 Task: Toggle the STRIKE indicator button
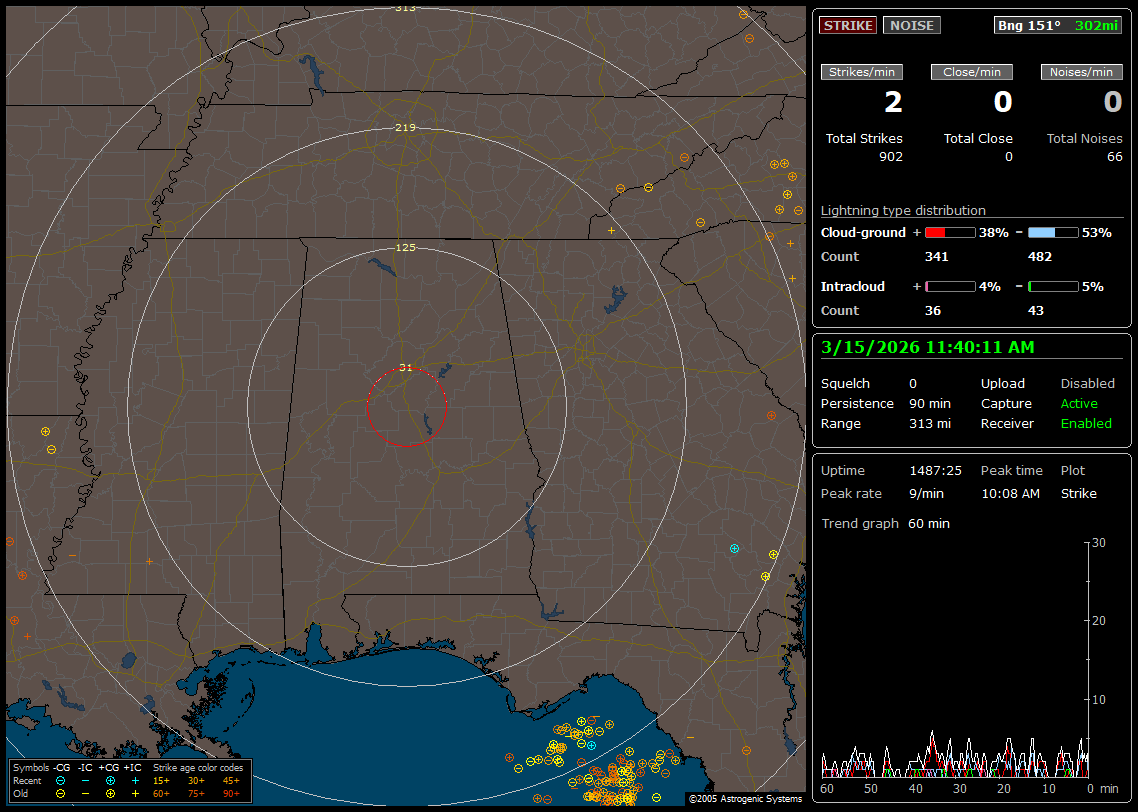[848, 25]
